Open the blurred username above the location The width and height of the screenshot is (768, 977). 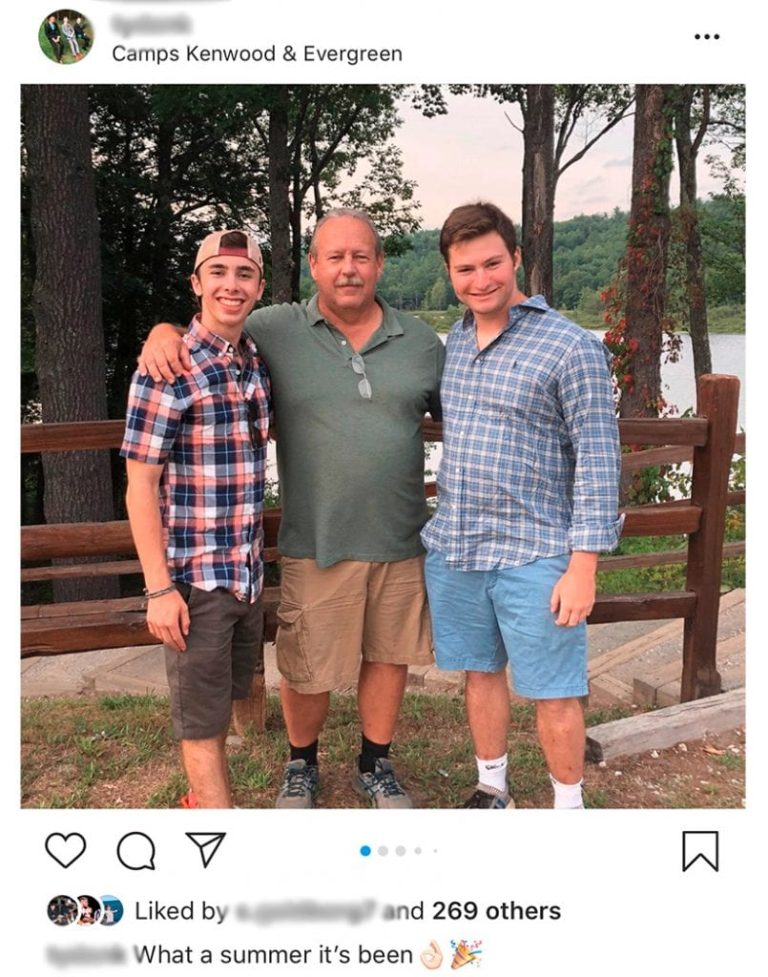pos(152,24)
